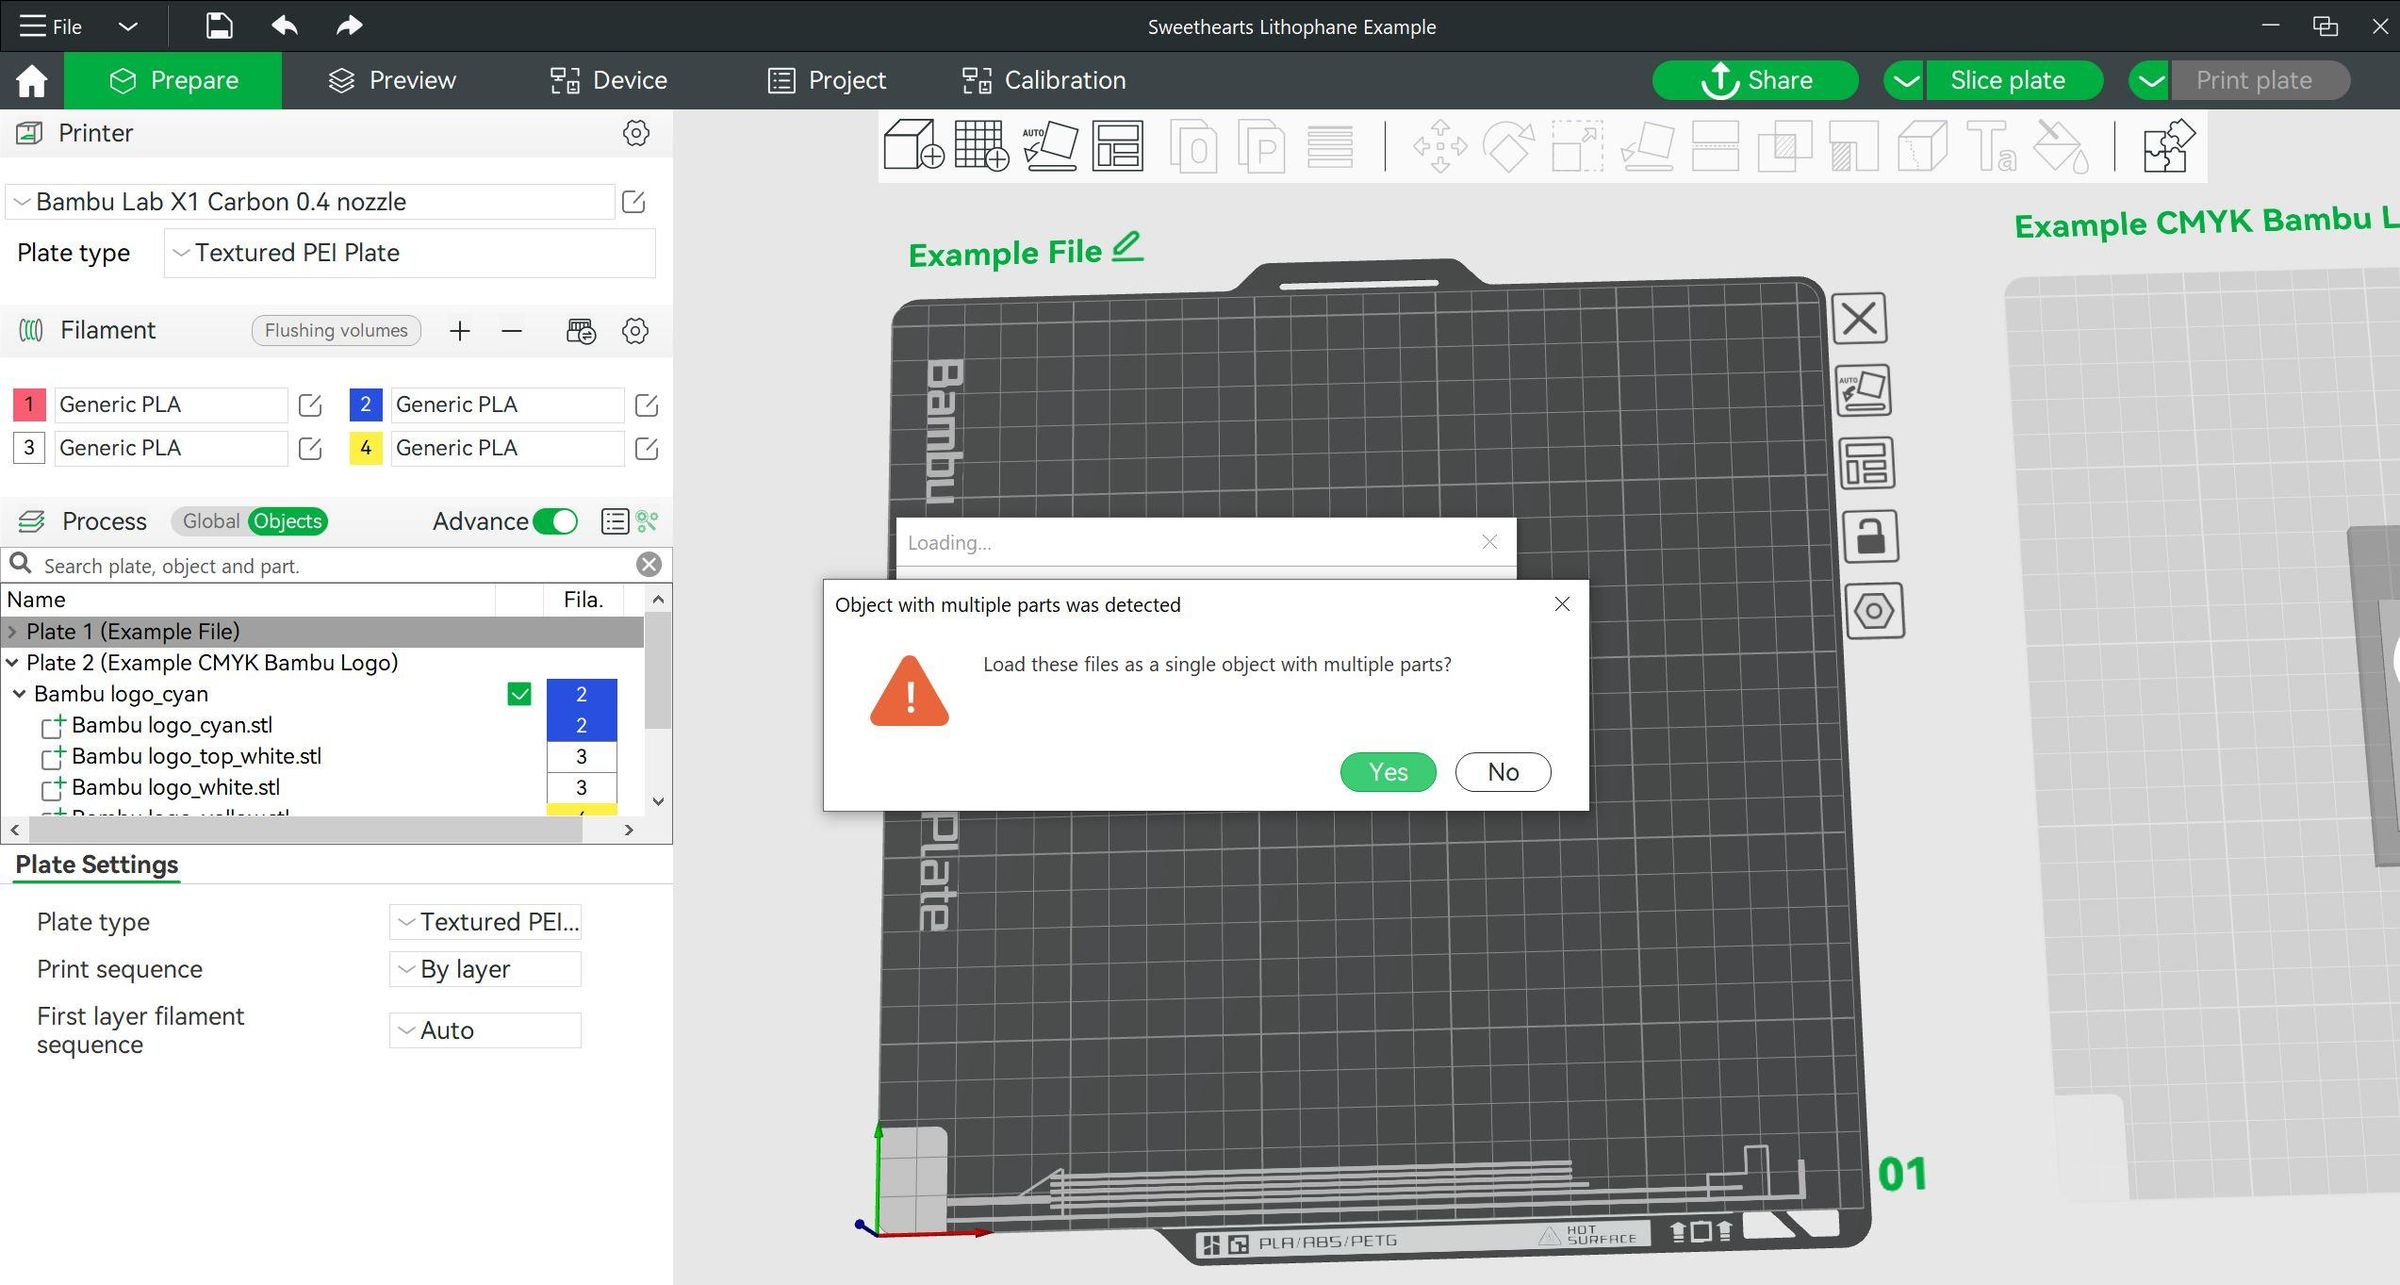
Task: Go to the Home screen
Action: tap(32, 80)
